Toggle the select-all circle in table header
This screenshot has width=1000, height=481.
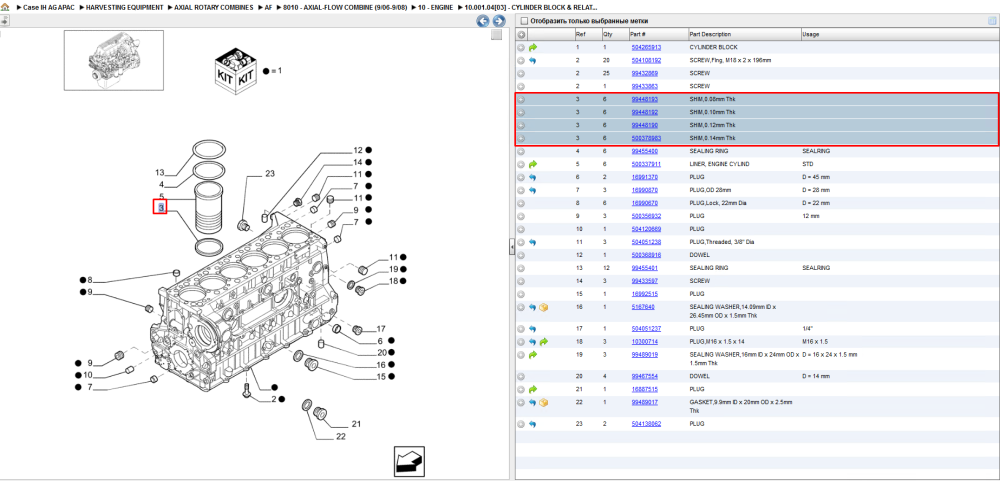[x=521, y=34]
